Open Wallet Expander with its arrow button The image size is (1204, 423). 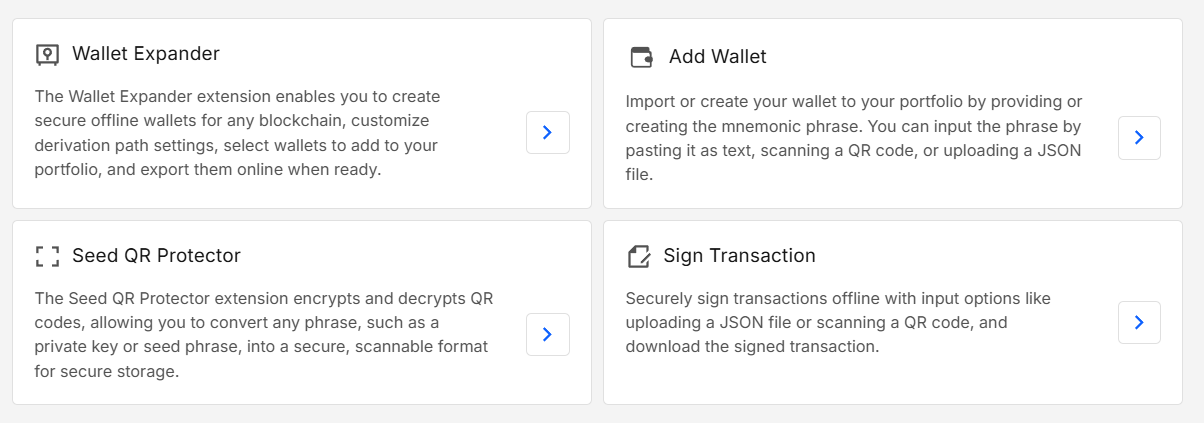click(547, 132)
